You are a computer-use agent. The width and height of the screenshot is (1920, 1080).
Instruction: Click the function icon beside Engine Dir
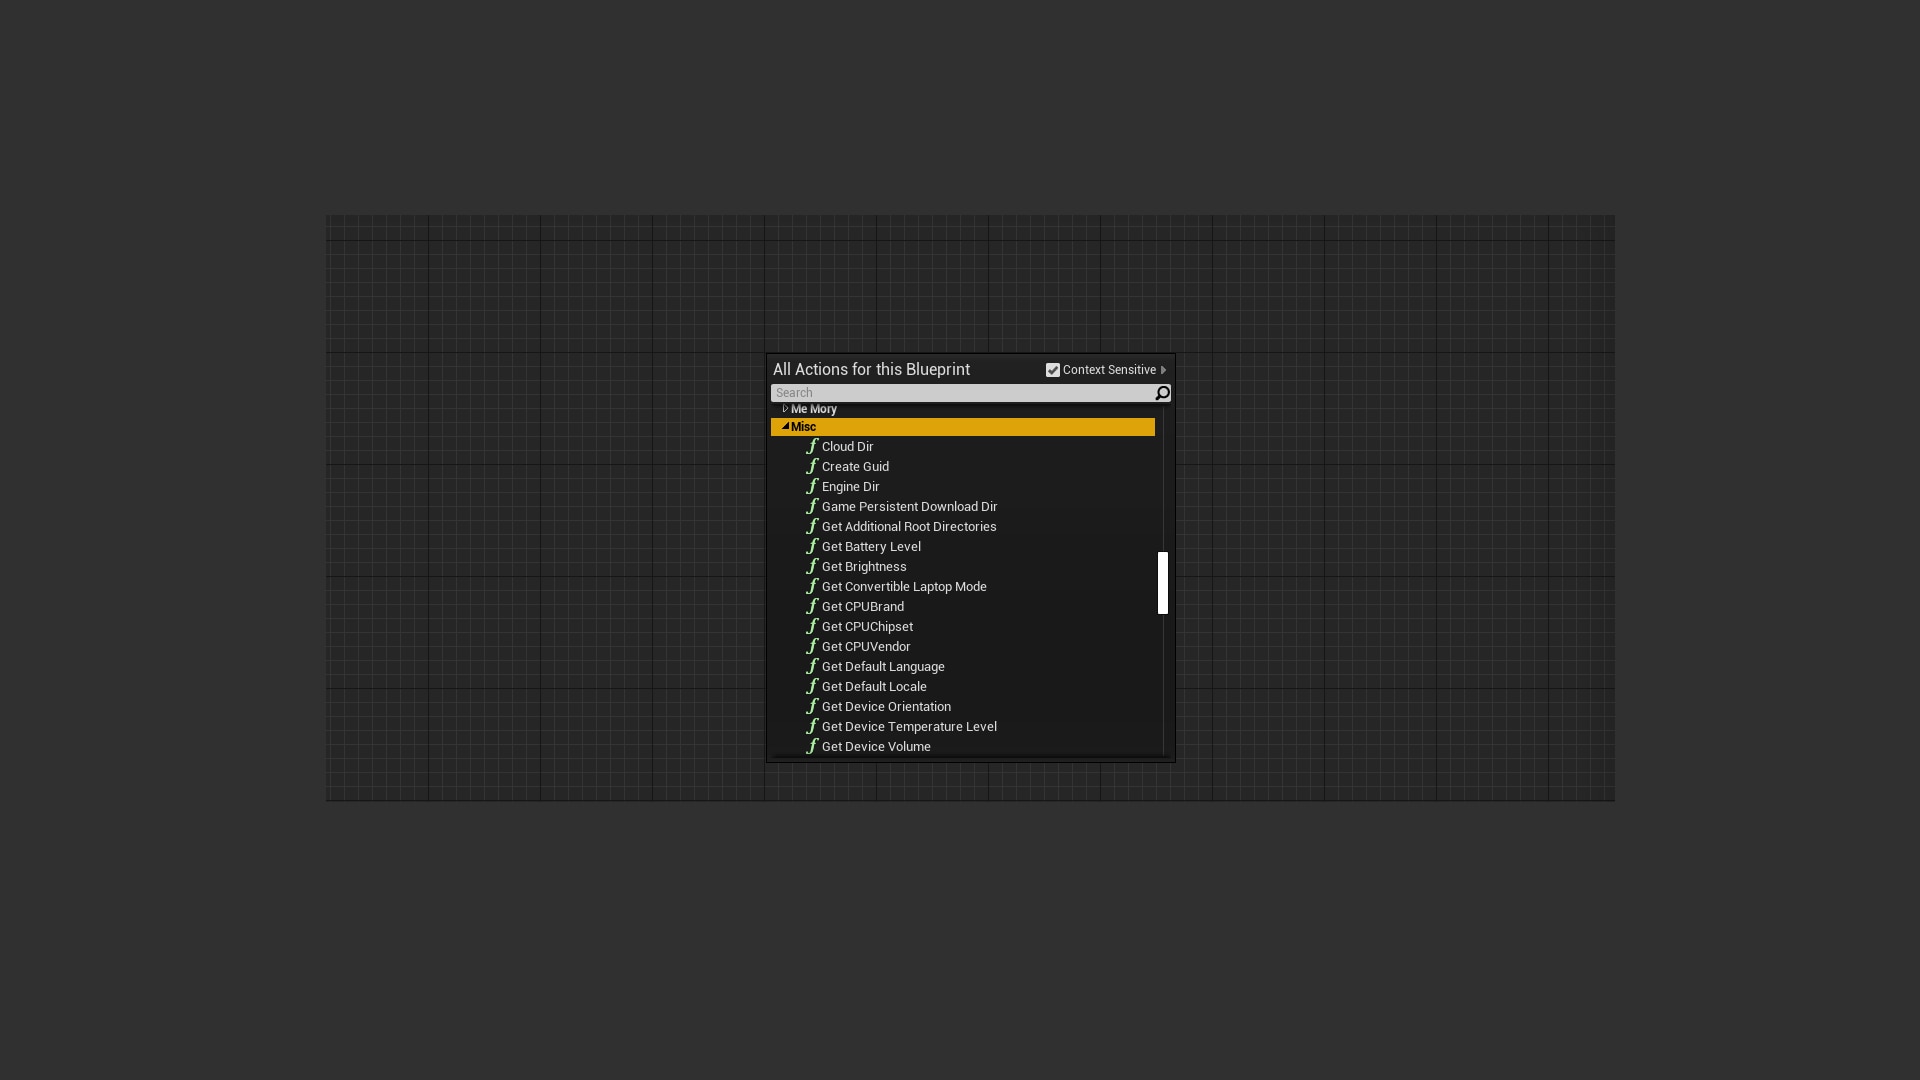point(813,486)
